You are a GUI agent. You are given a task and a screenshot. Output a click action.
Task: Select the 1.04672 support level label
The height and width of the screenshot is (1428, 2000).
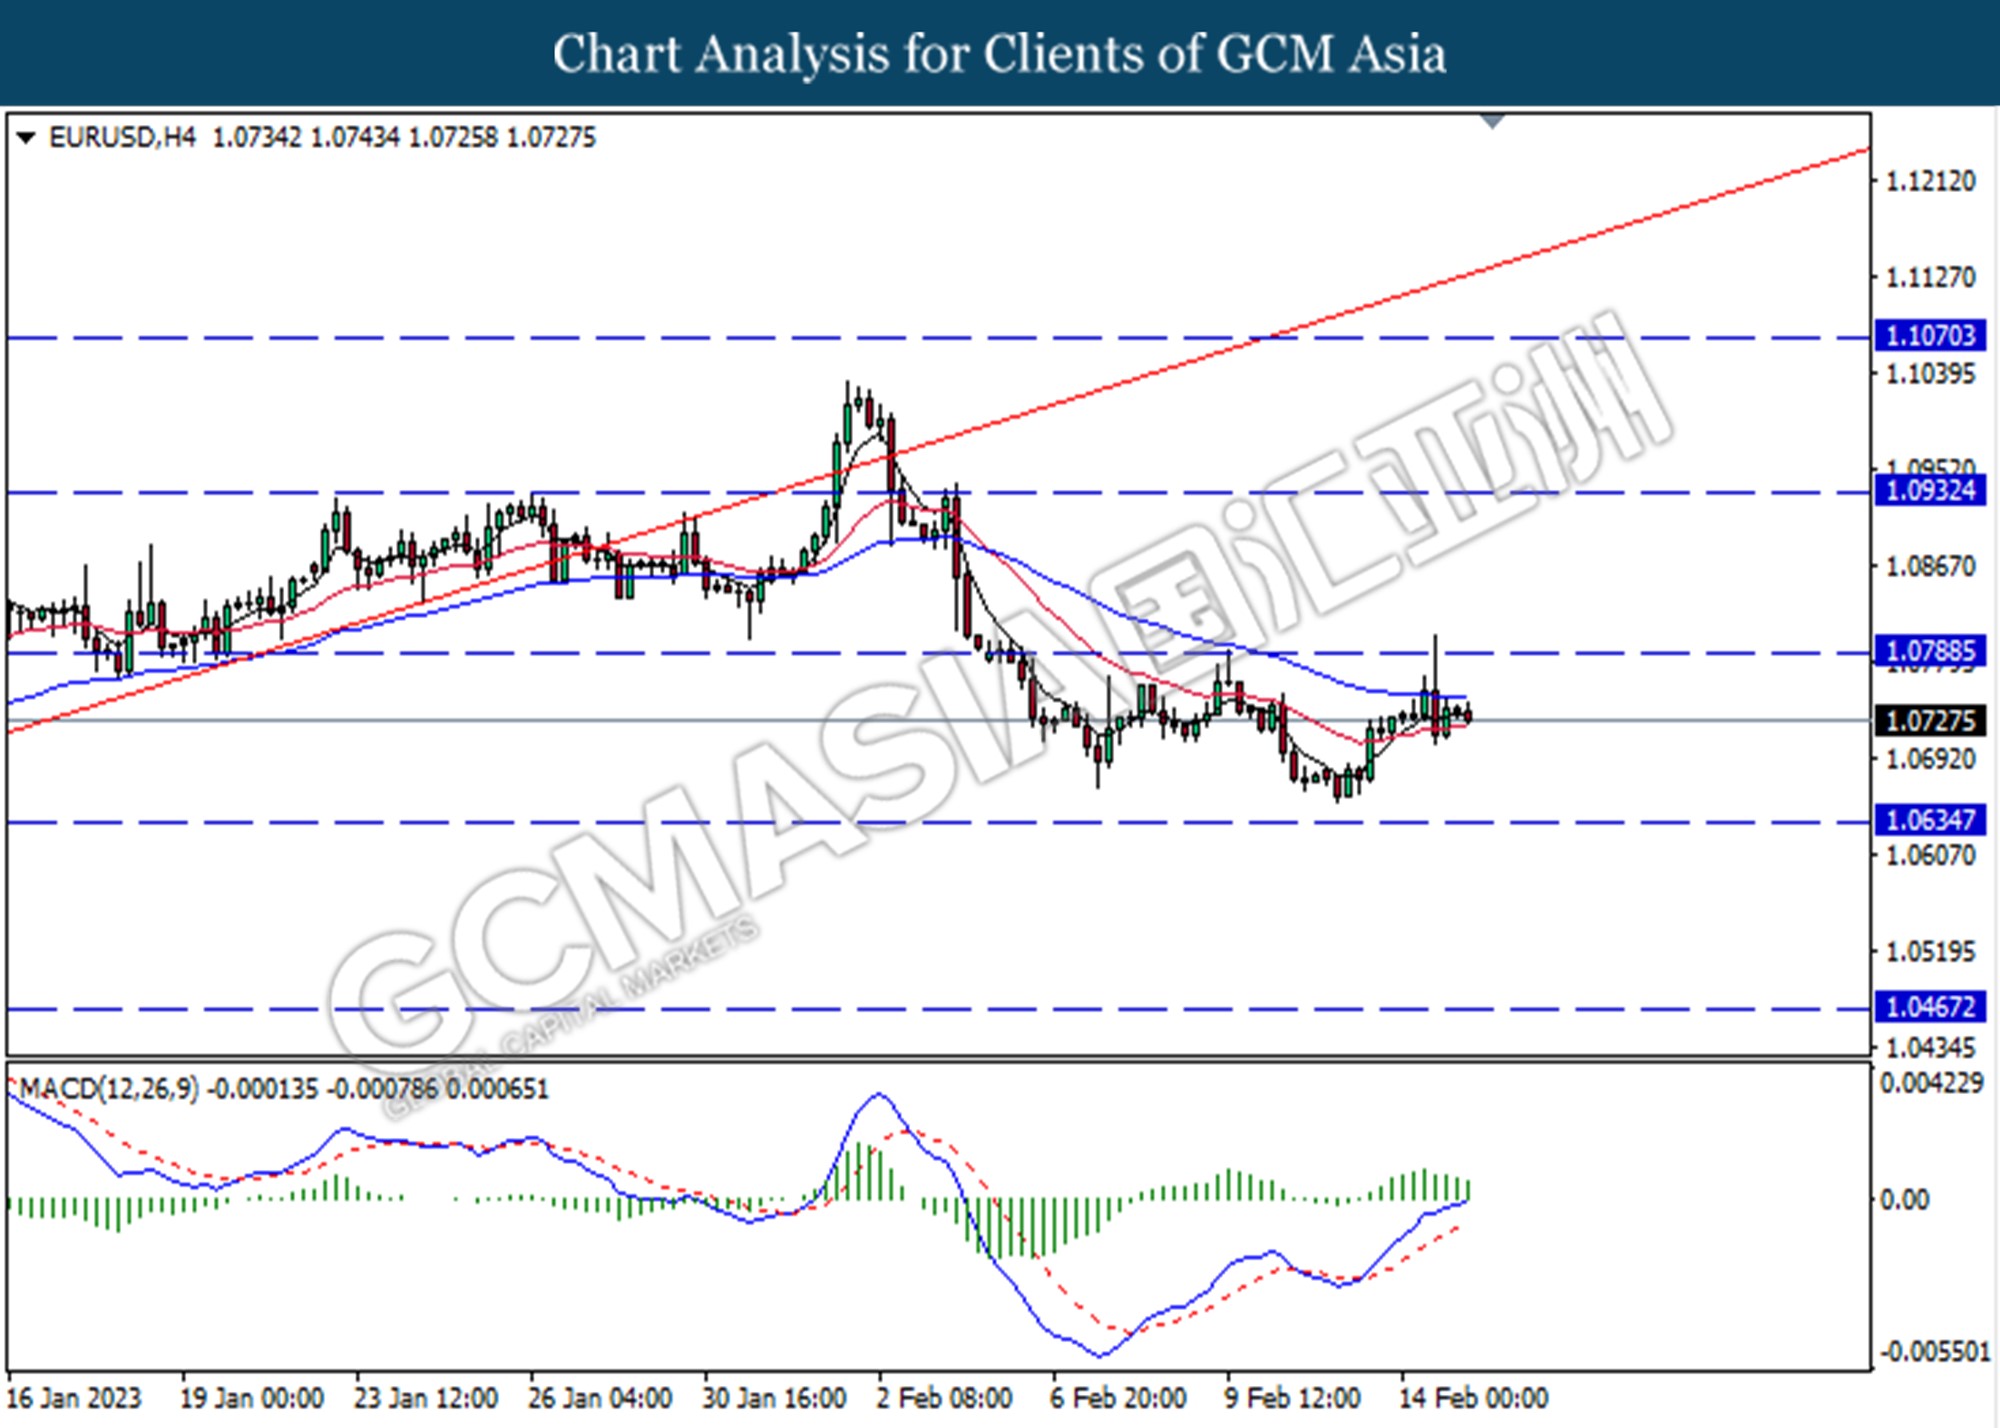pyautogui.click(x=1930, y=1006)
